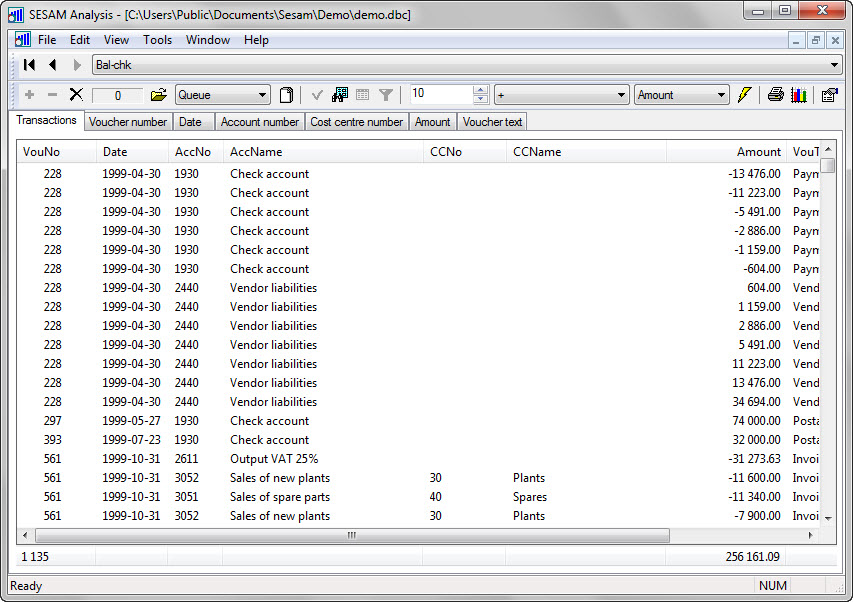Switch to the Amount tab
Screen dimensions: 853x602
coord(432,122)
